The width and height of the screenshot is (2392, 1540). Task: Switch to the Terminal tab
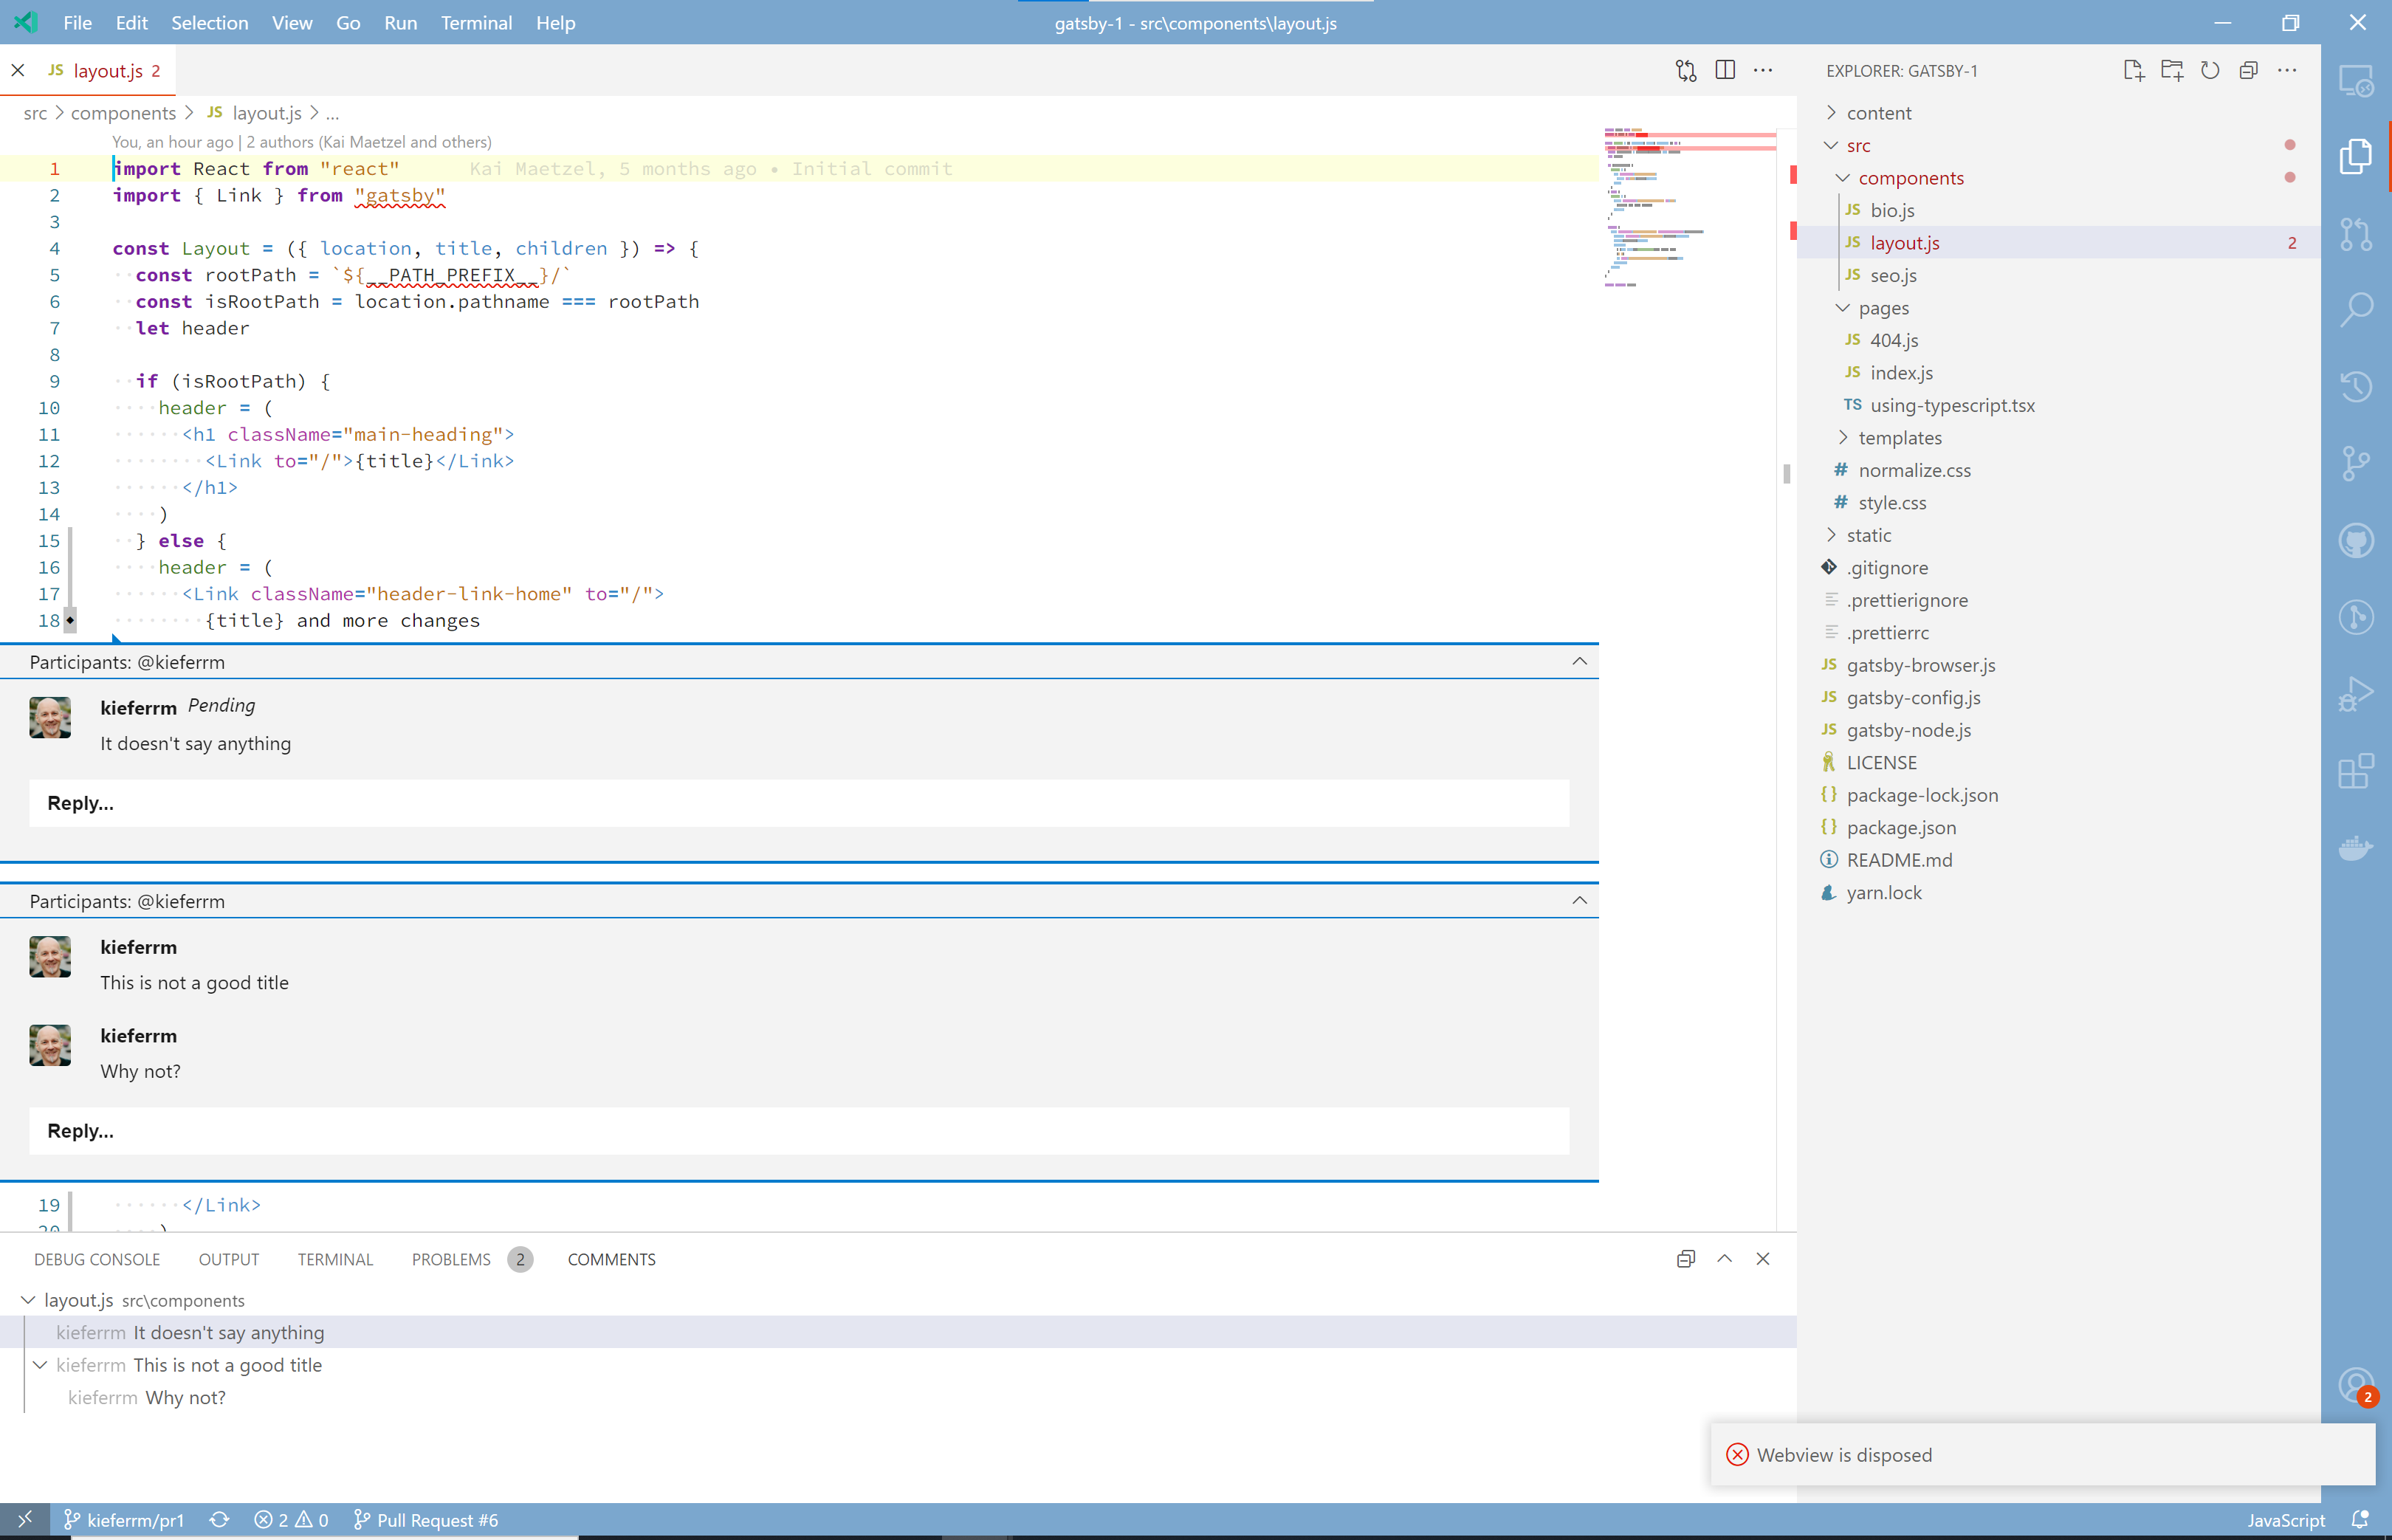click(335, 1259)
